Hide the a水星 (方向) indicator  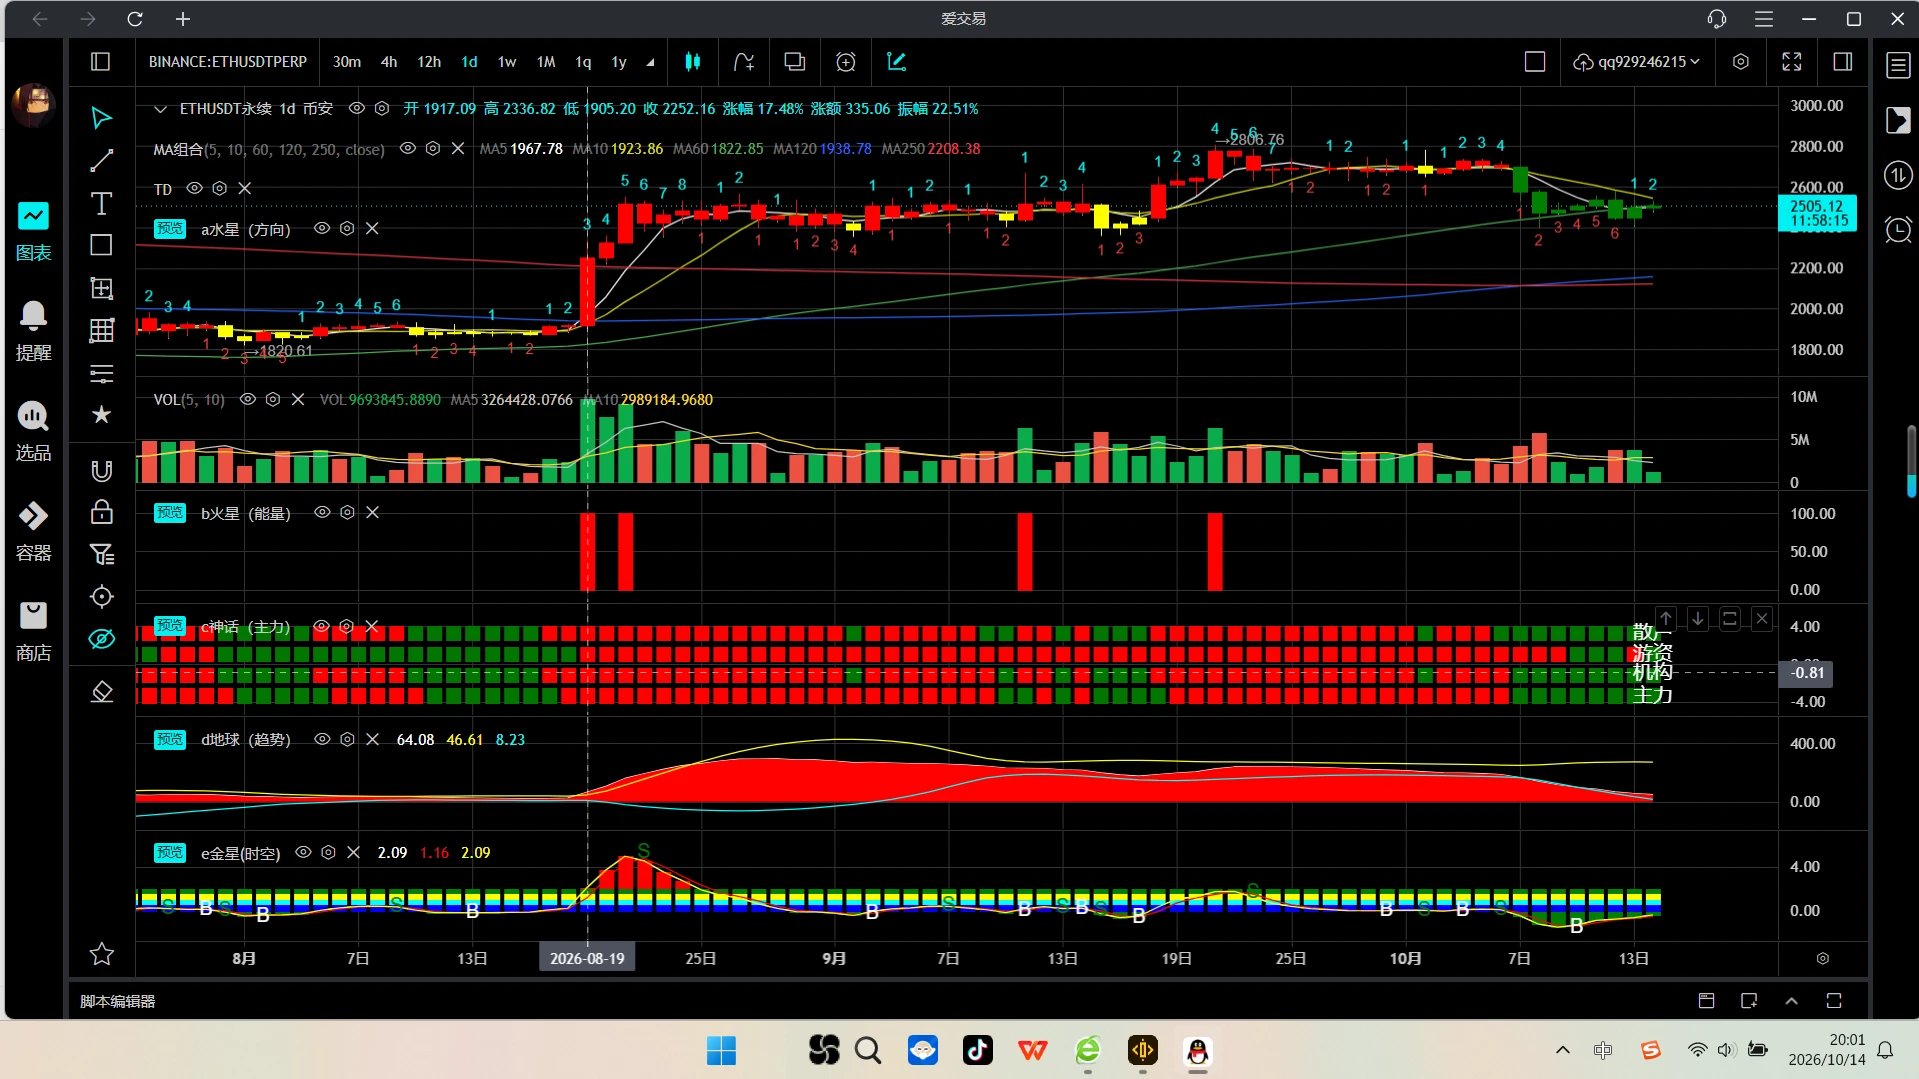[322, 229]
